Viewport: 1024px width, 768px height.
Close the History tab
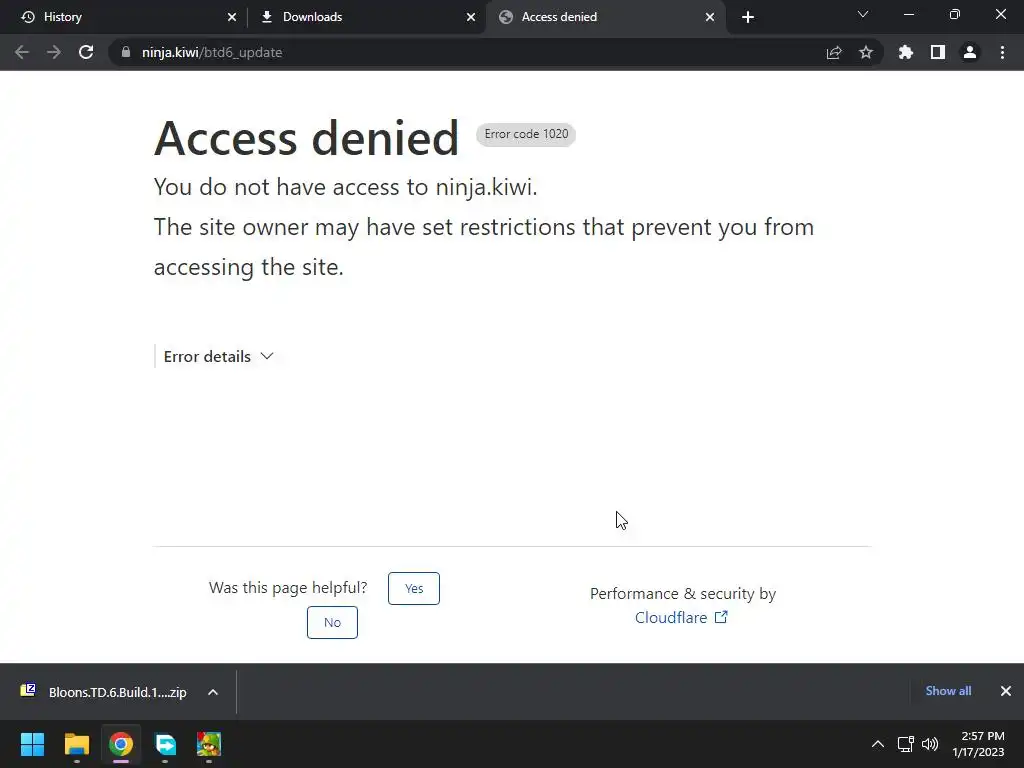(x=232, y=17)
